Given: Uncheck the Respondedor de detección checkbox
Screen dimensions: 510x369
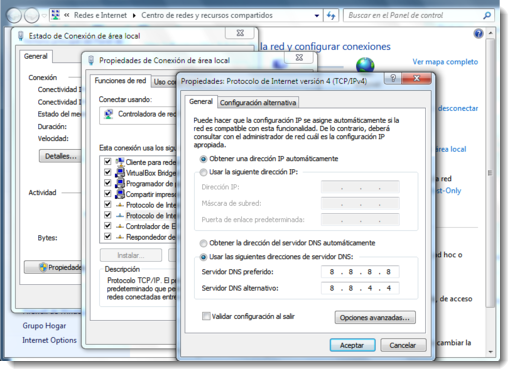Looking at the screenshot, I should 107,236.
